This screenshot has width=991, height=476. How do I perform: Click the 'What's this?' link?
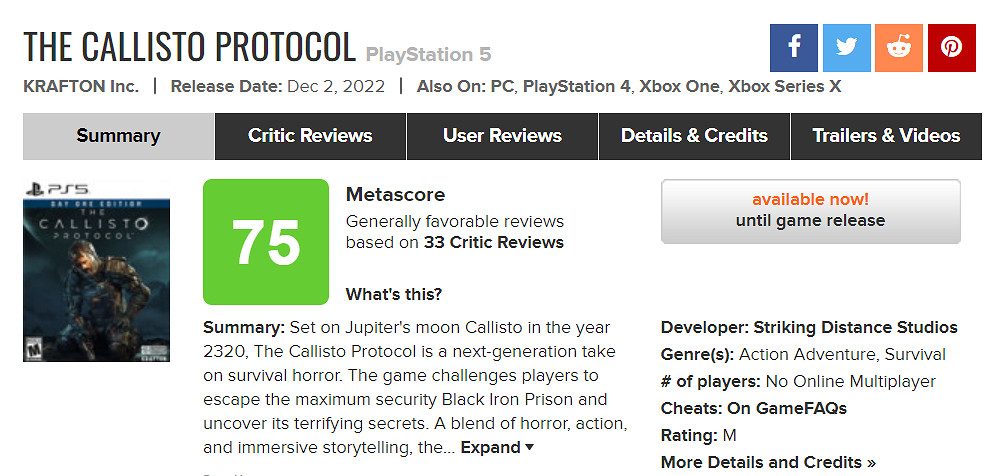tap(394, 294)
